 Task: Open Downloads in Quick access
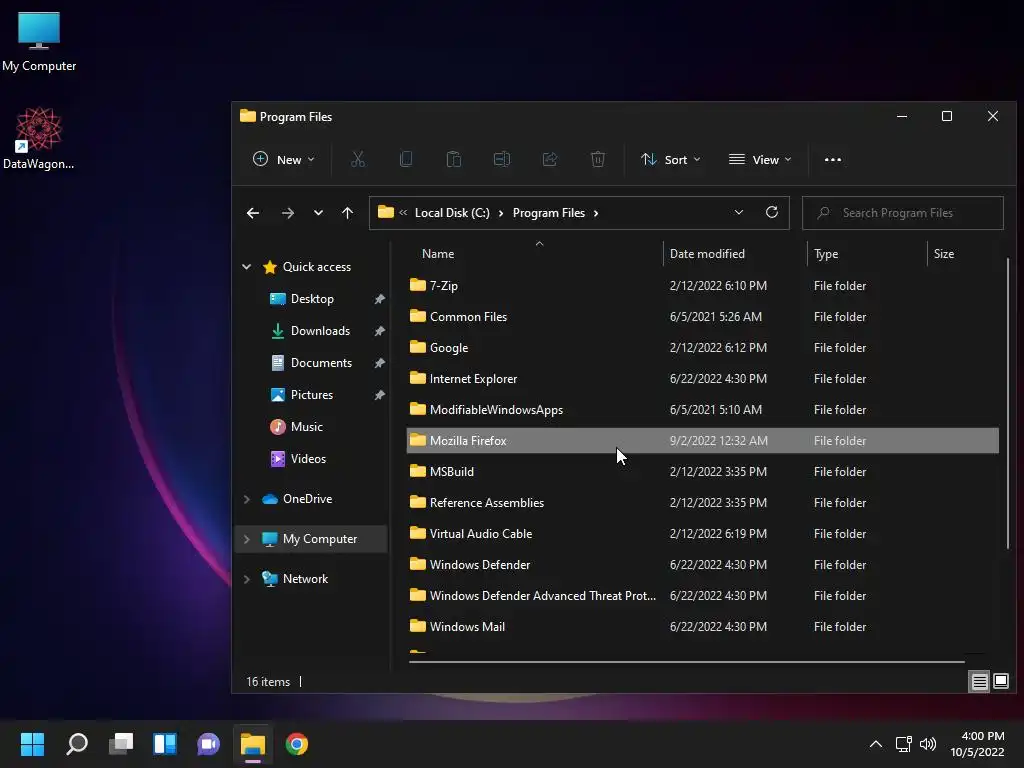point(320,331)
